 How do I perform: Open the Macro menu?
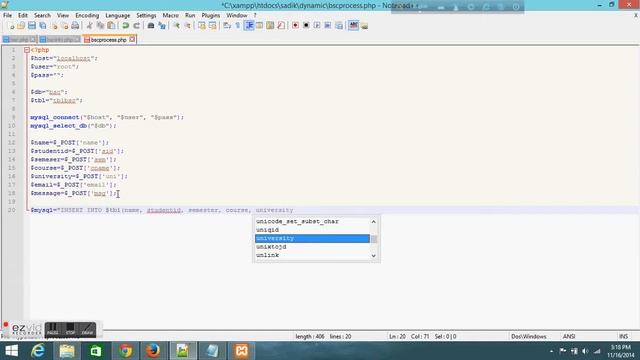click(x=171, y=16)
